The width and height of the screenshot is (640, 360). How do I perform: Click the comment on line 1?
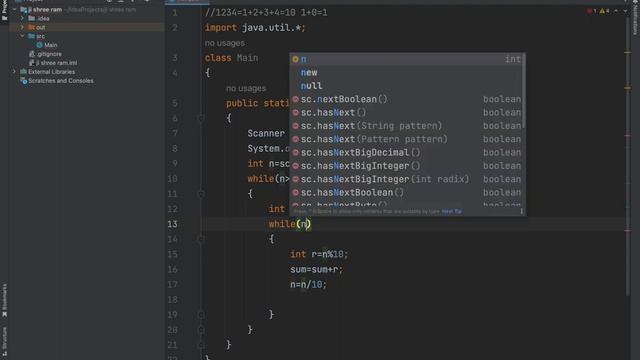266,13
